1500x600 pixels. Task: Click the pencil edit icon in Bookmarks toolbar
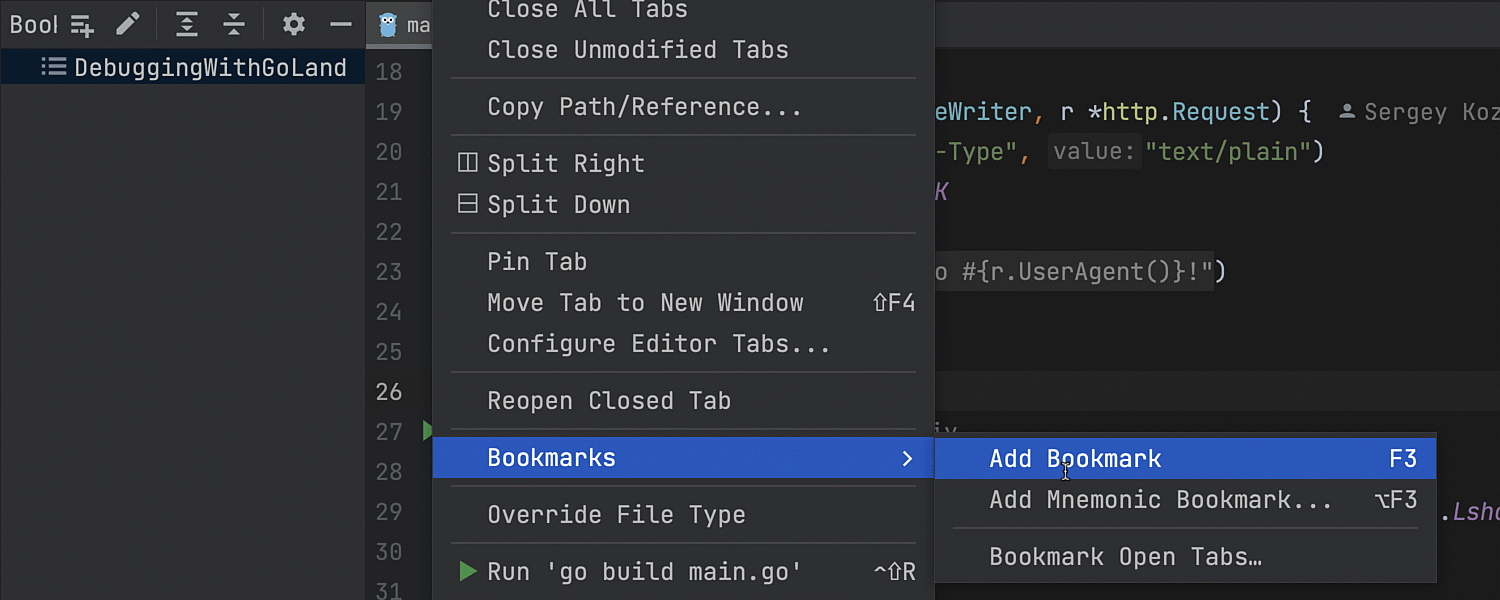pos(128,25)
